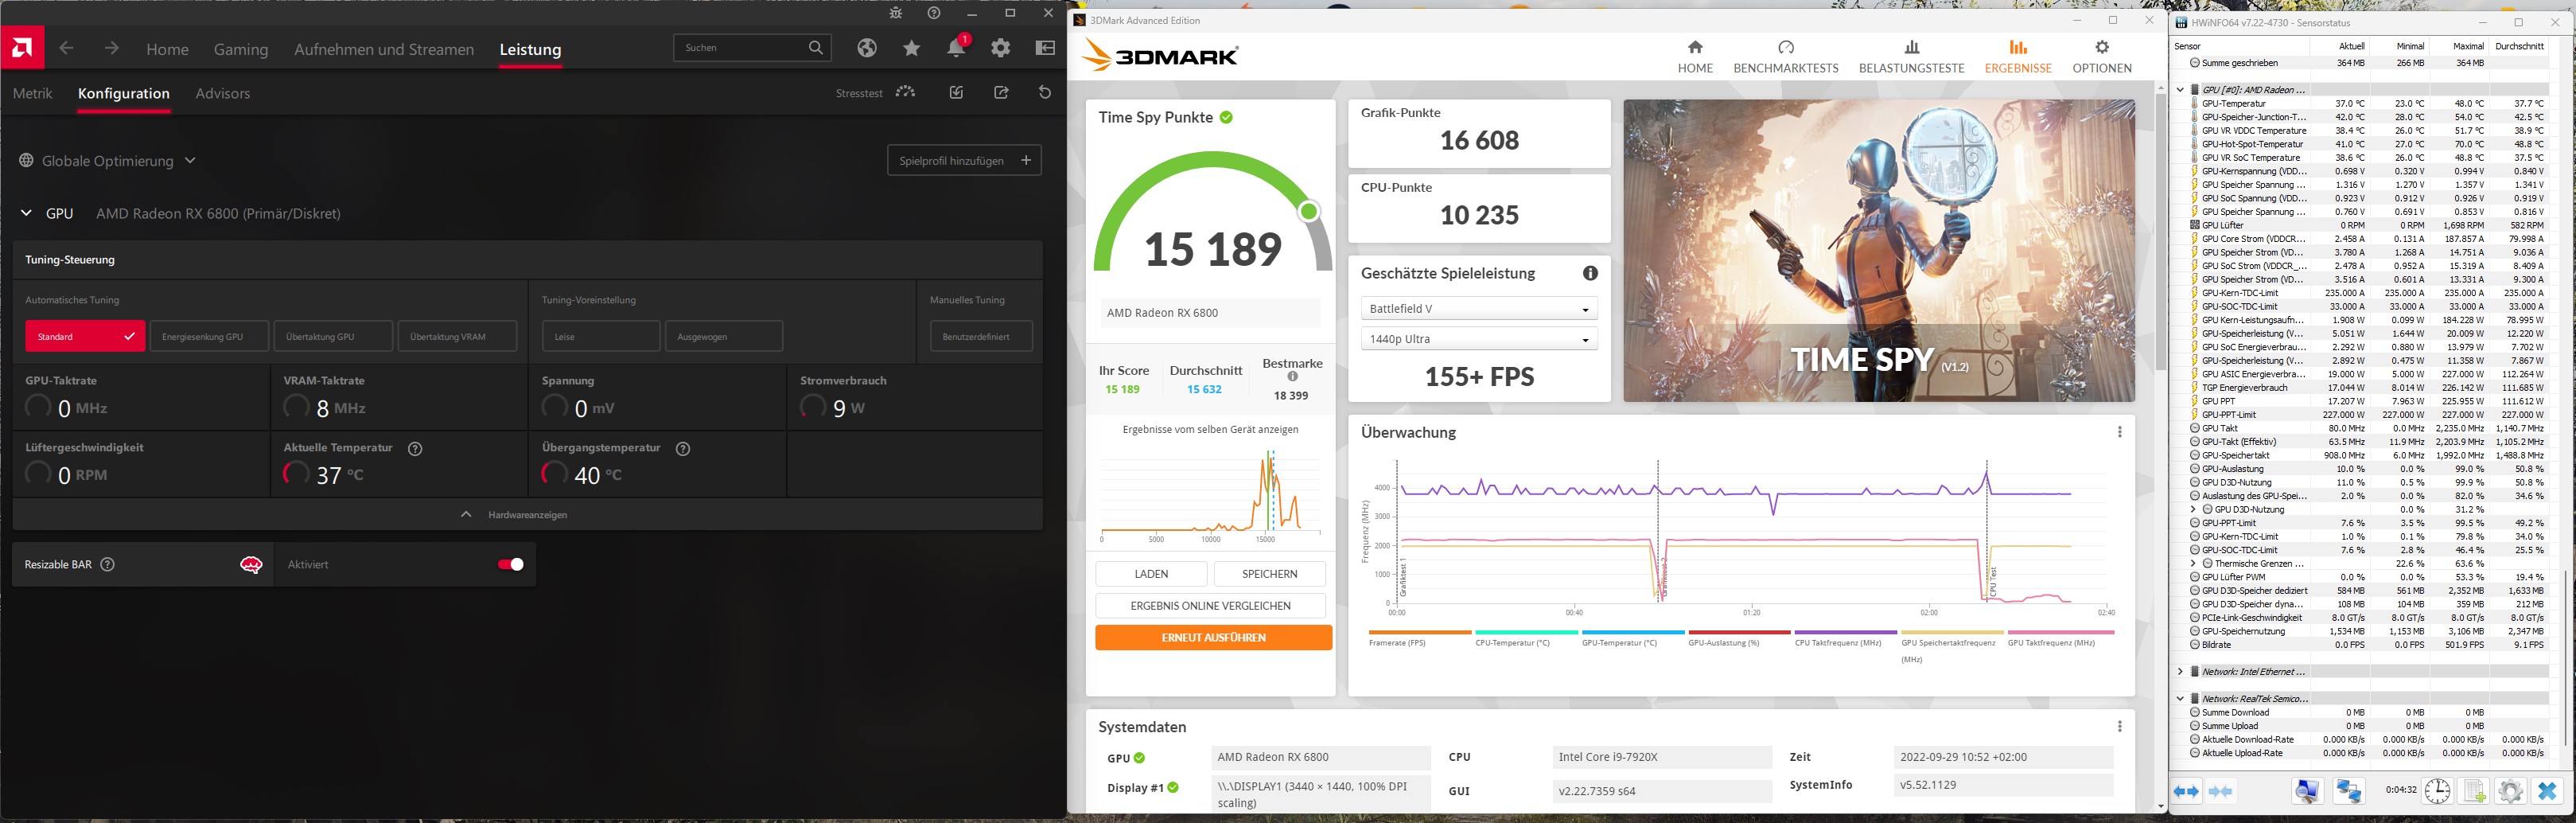Collapse Network: RealTek sensor group
Viewport: 2576px width, 823px height.
pos(2180,699)
